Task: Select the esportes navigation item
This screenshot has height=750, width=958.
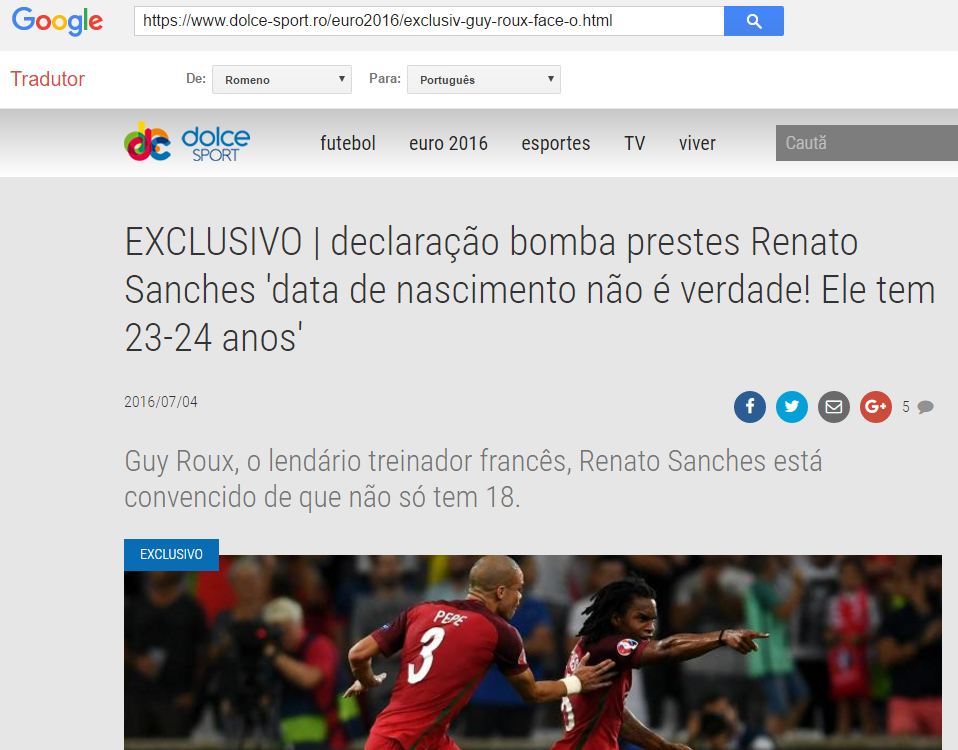Action: click(x=555, y=143)
